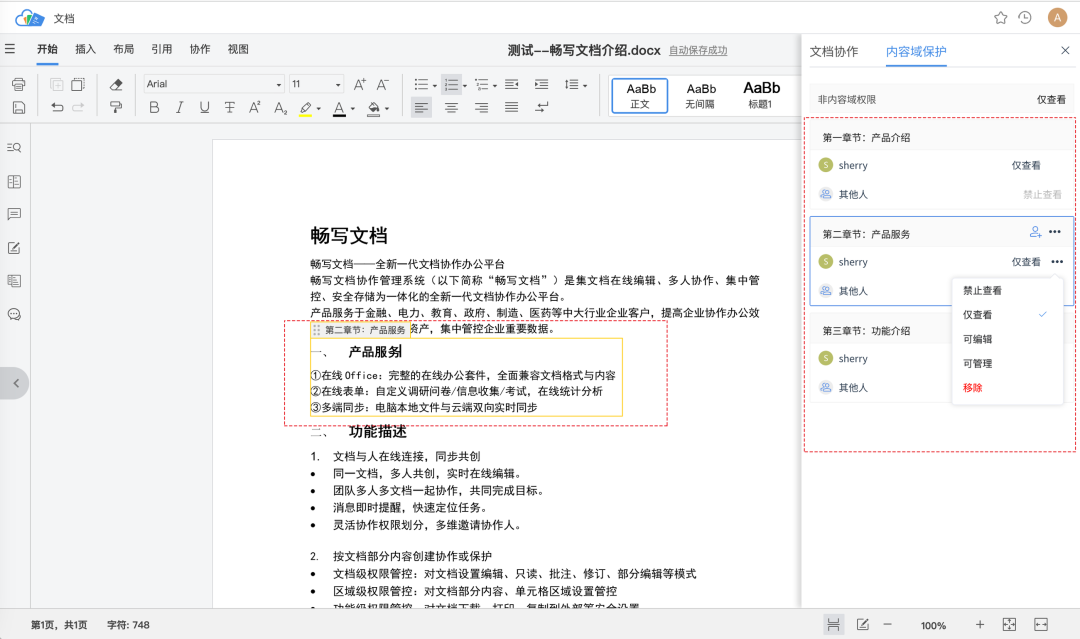Image resolution: width=1080 pixels, height=639 pixels.
Task: Click the eraser clear formatting icon
Action: (x=116, y=84)
